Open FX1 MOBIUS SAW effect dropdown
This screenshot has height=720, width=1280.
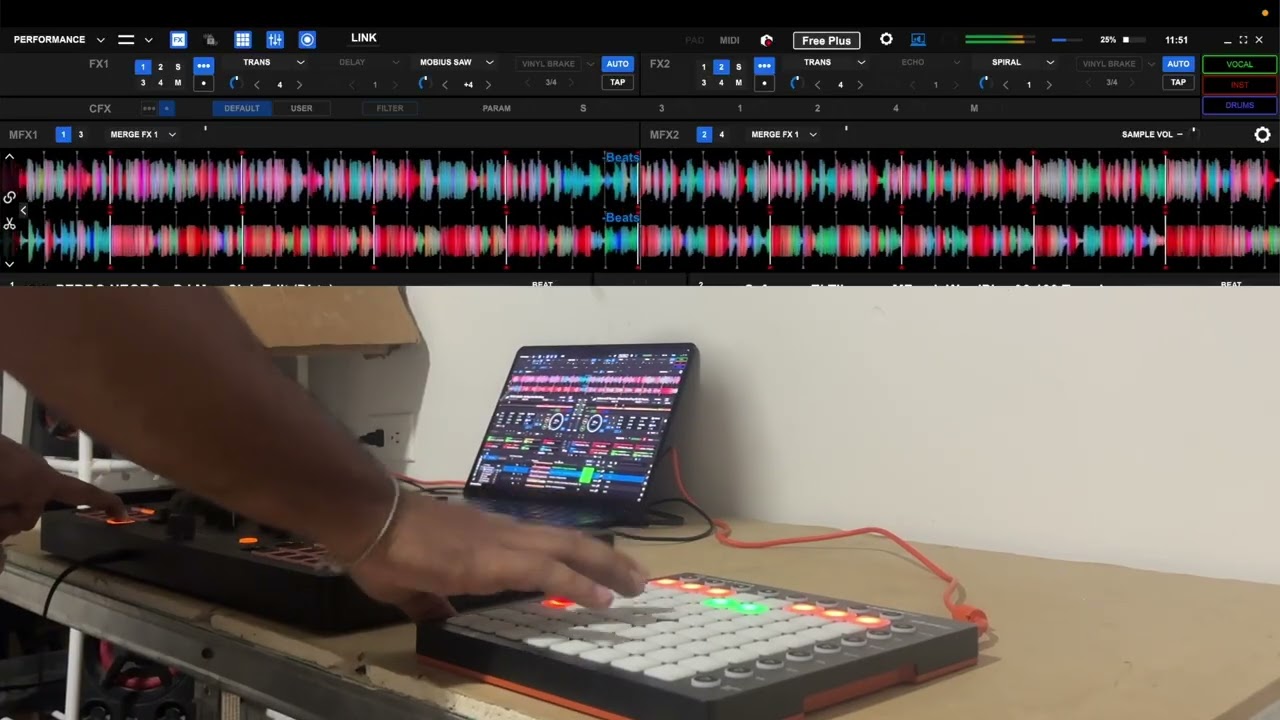[x=490, y=62]
